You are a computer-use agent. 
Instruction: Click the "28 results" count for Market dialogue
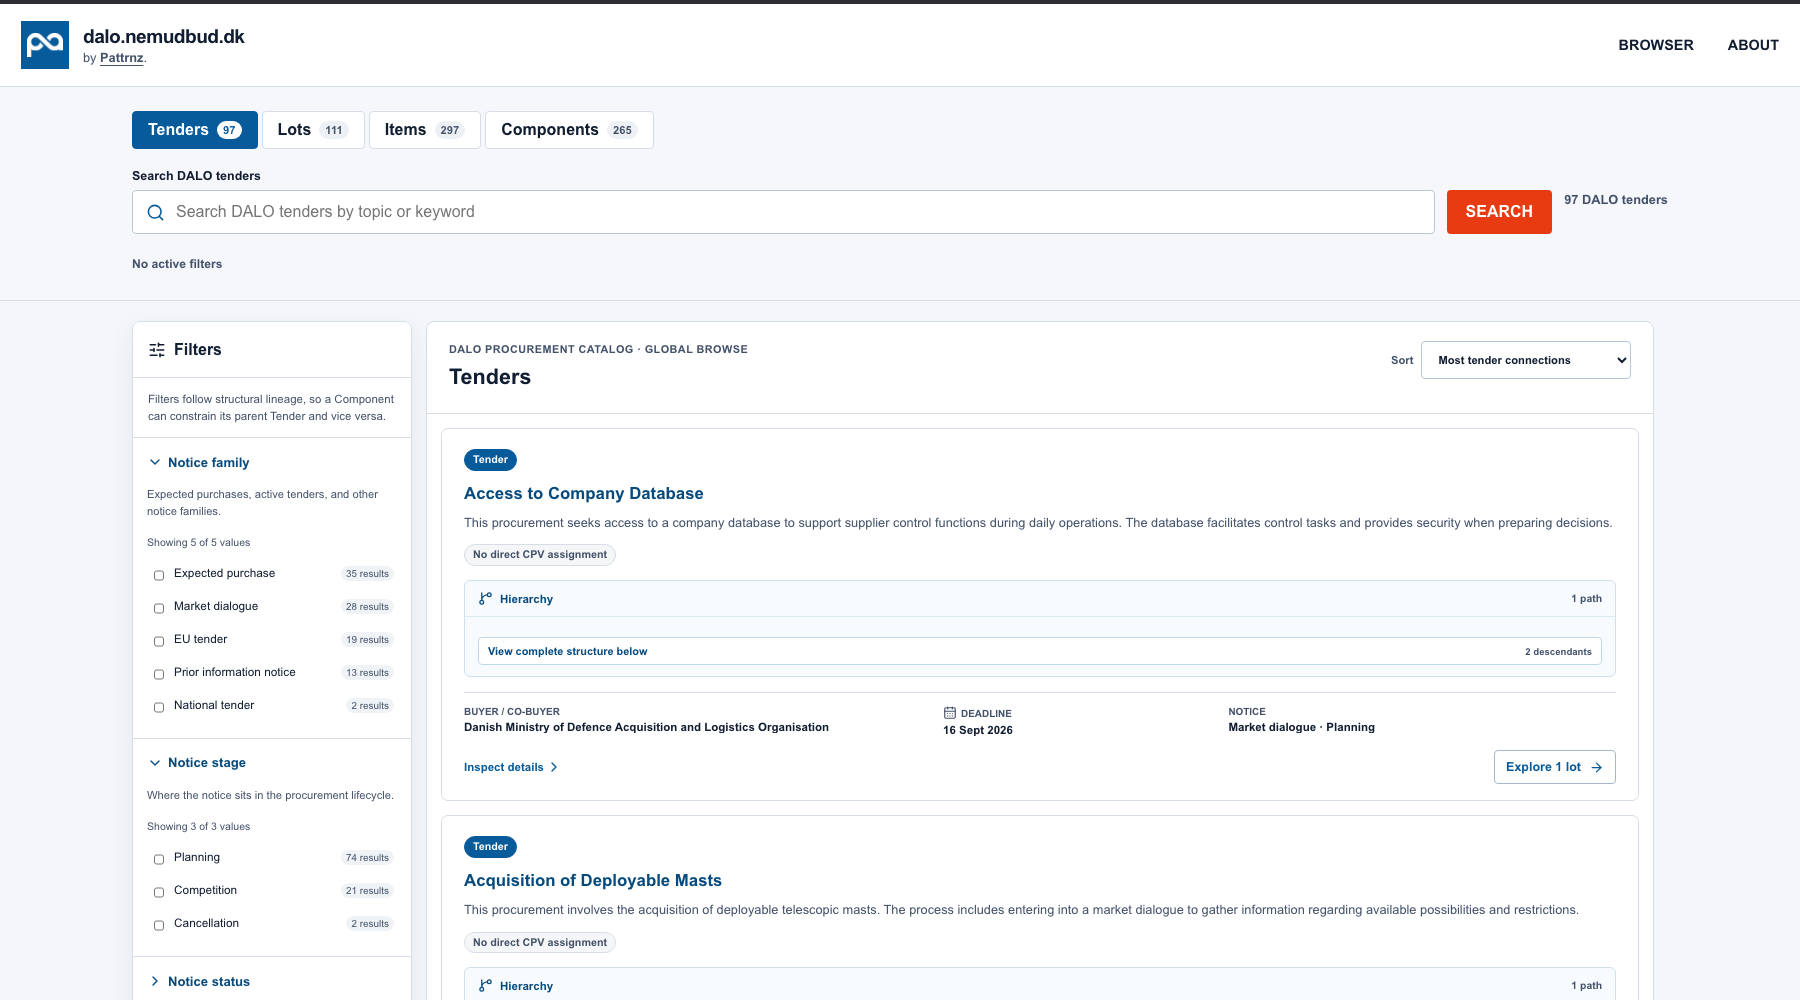click(x=367, y=607)
